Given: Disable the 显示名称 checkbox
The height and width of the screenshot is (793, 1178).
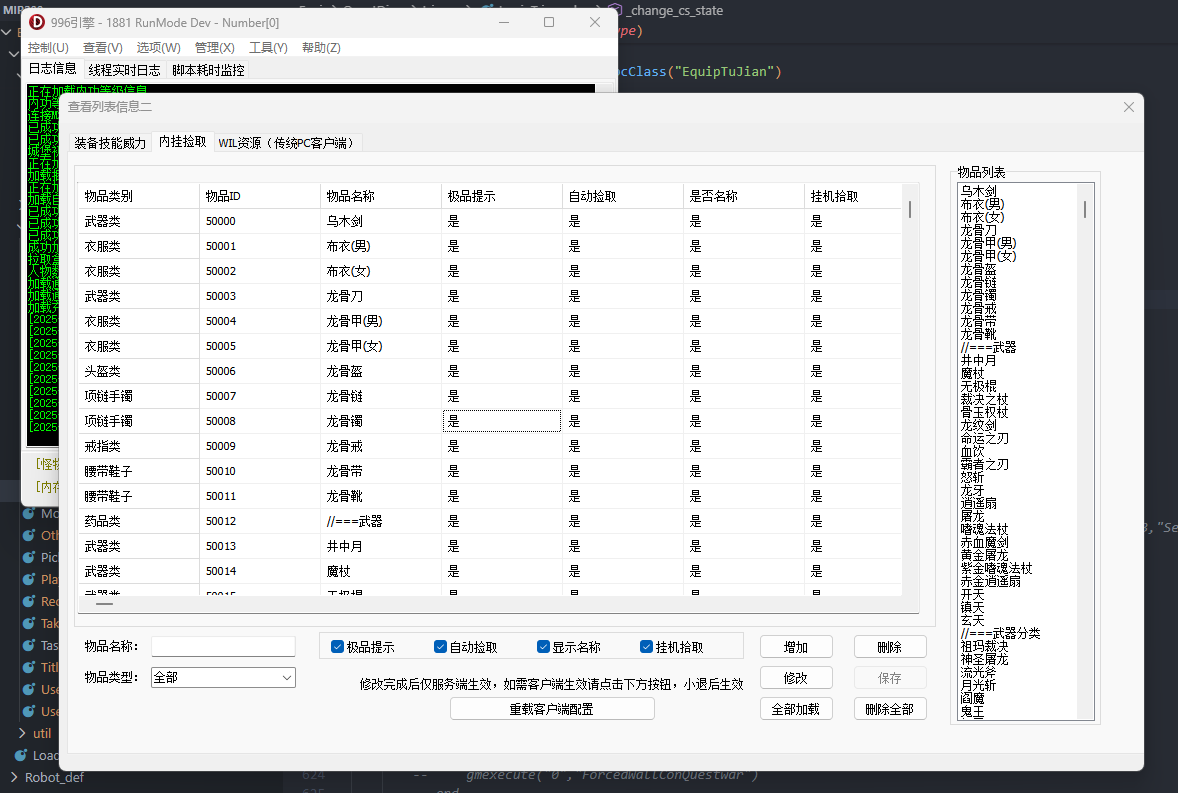Looking at the screenshot, I should 544,647.
